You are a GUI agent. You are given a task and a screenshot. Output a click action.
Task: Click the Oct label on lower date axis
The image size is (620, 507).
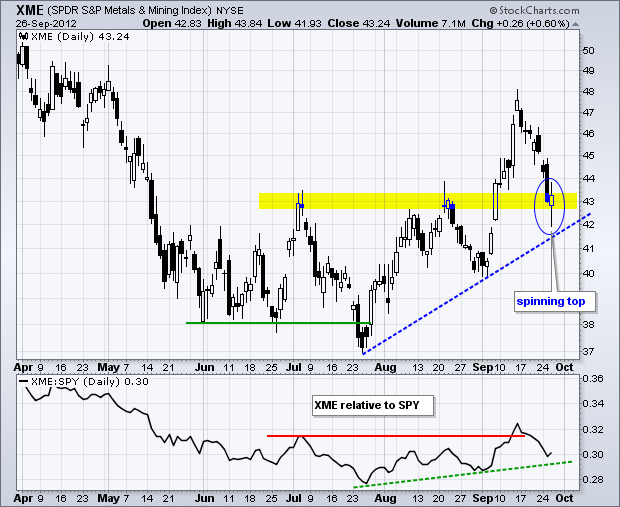click(x=564, y=498)
